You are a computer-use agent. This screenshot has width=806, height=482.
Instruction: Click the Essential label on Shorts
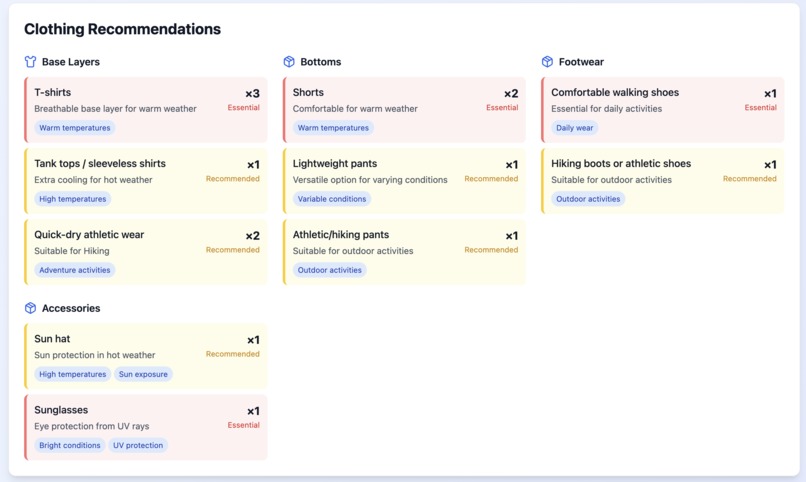502,107
